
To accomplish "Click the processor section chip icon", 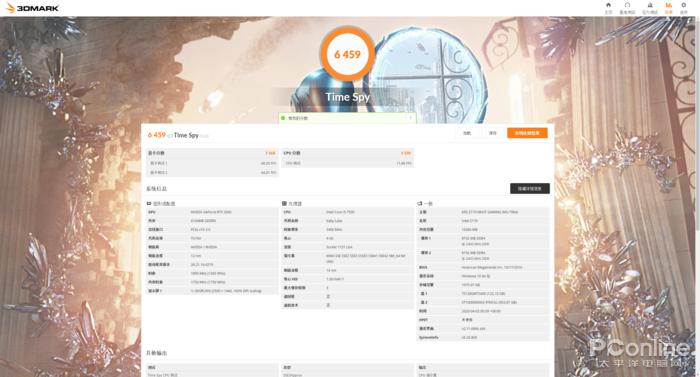I will (284, 204).
